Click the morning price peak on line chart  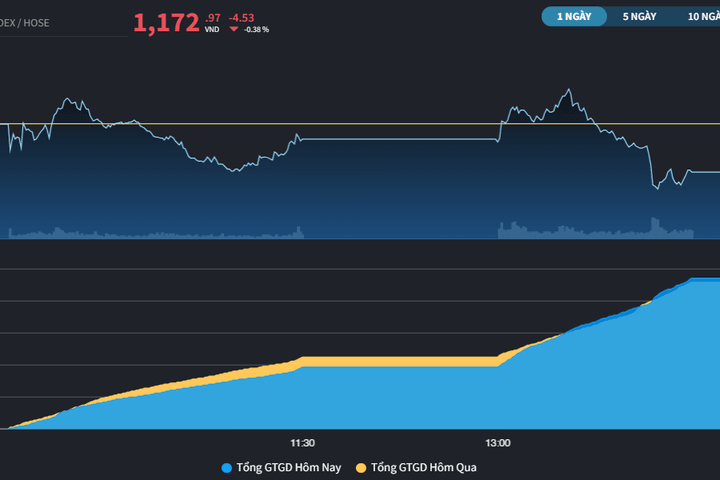click(x=68, y=99)
